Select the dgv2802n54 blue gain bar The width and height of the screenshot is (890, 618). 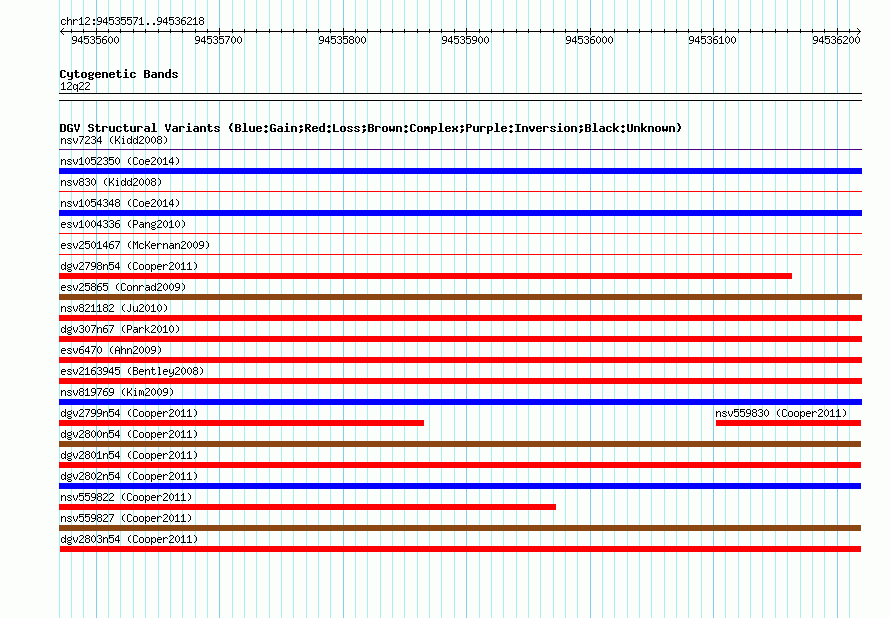pyautogui.click(x=460, y=486)
